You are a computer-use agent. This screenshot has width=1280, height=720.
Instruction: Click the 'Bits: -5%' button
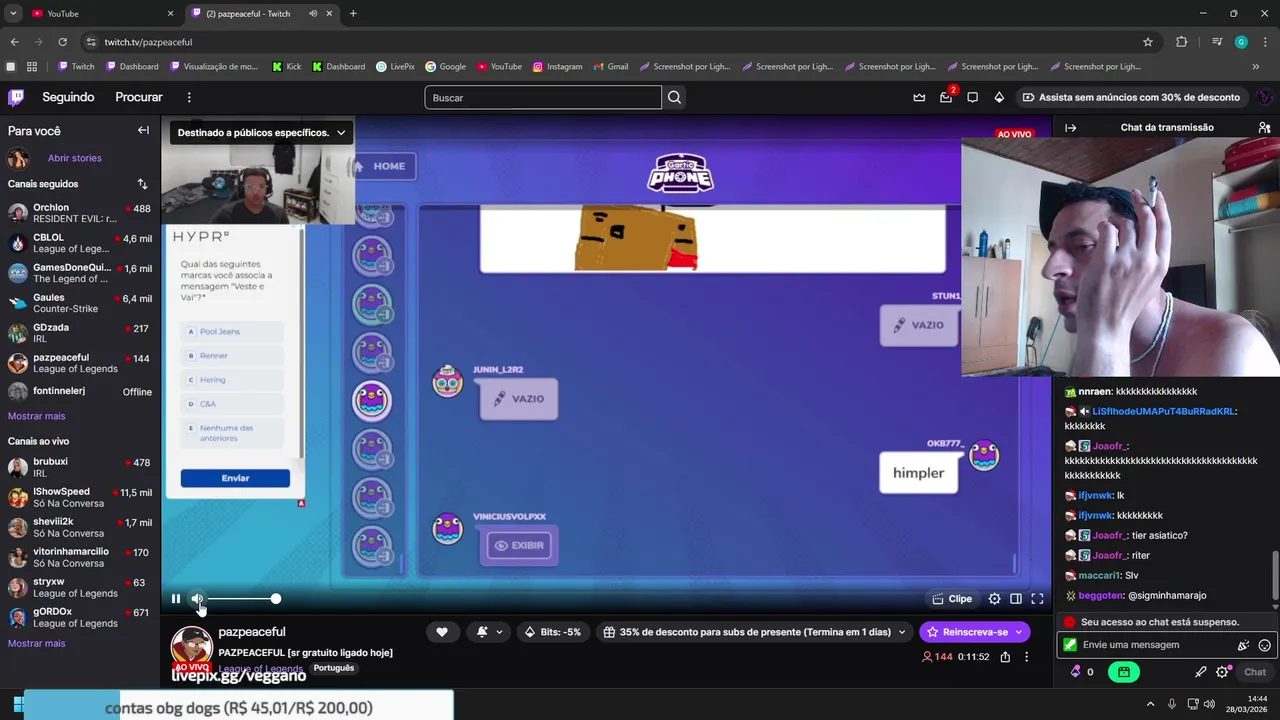[x=553, y=632]
